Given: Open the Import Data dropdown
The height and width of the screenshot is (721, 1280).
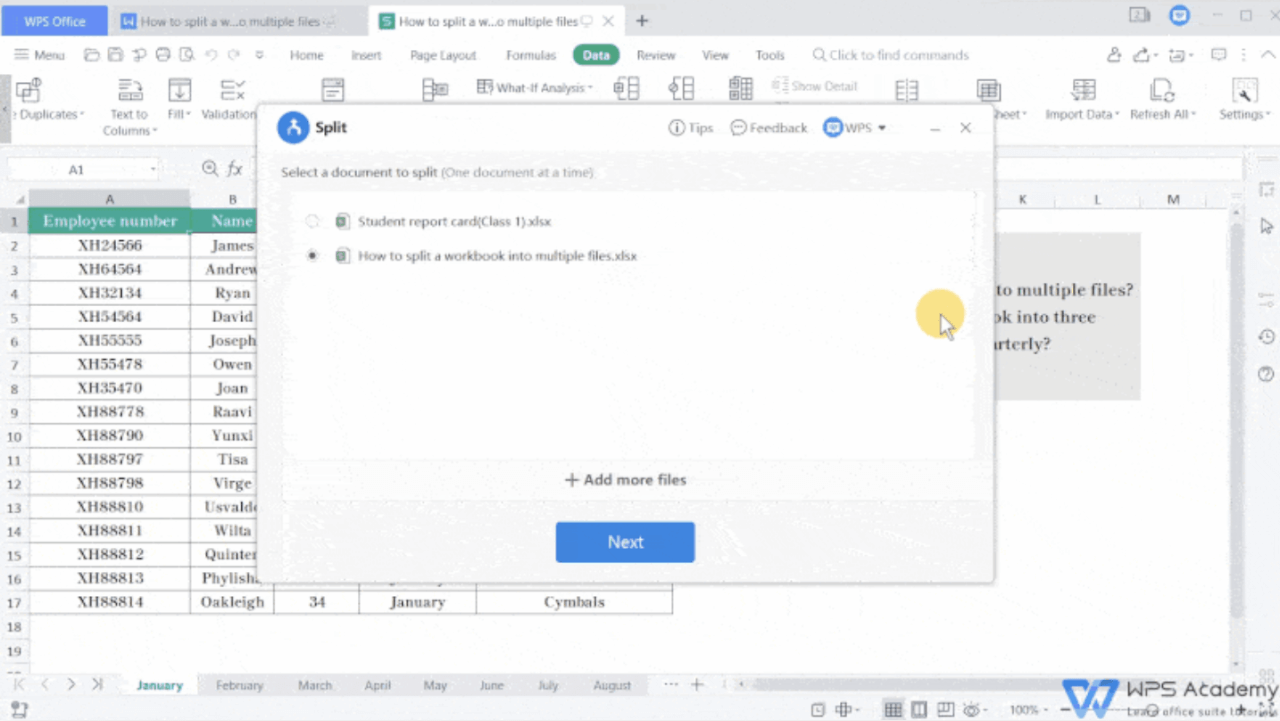Looking at the screenshot, I should tap(1082, 114).
